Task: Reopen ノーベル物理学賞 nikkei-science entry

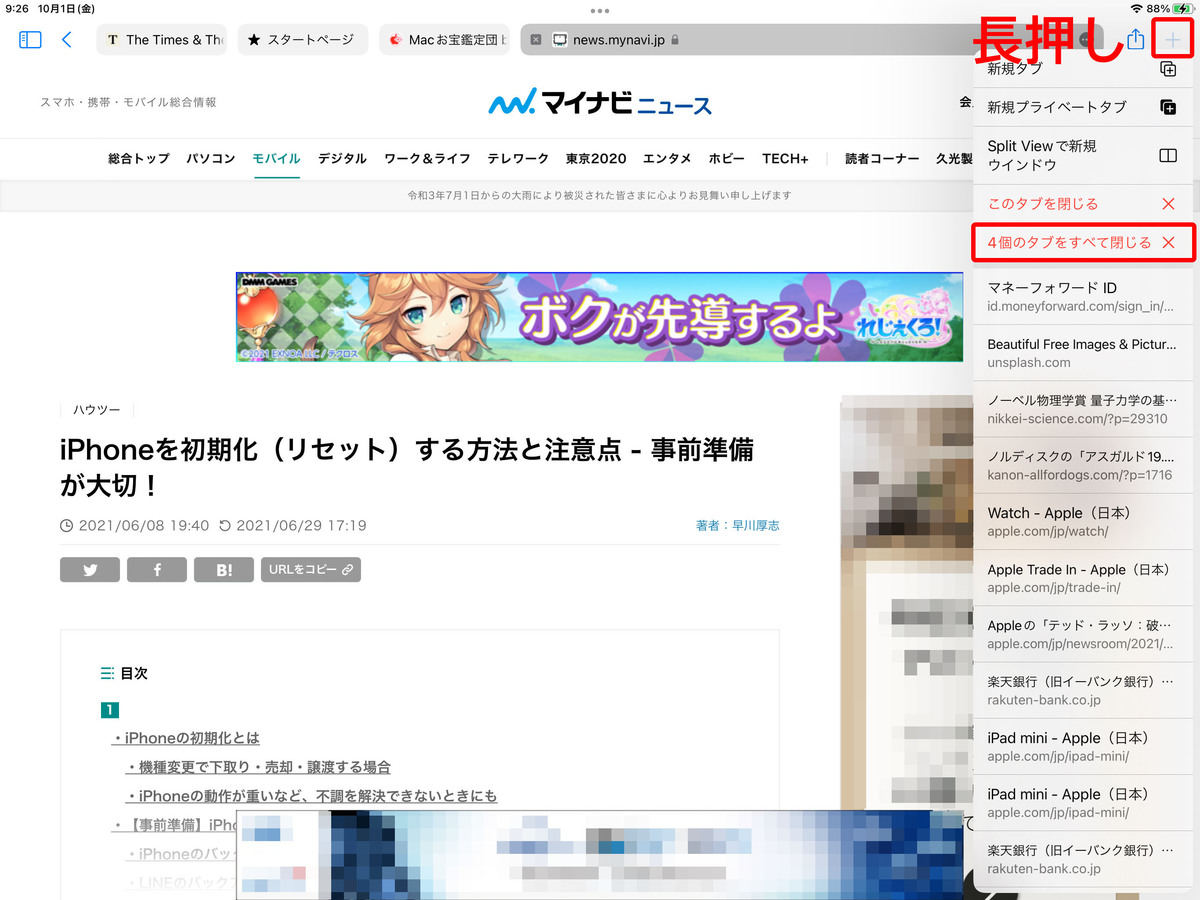Action: click(1083, 409)
